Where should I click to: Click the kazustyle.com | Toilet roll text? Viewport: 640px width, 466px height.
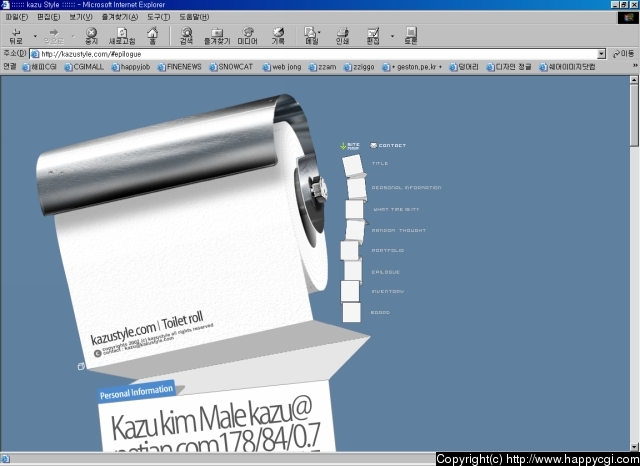click(147, 328)
